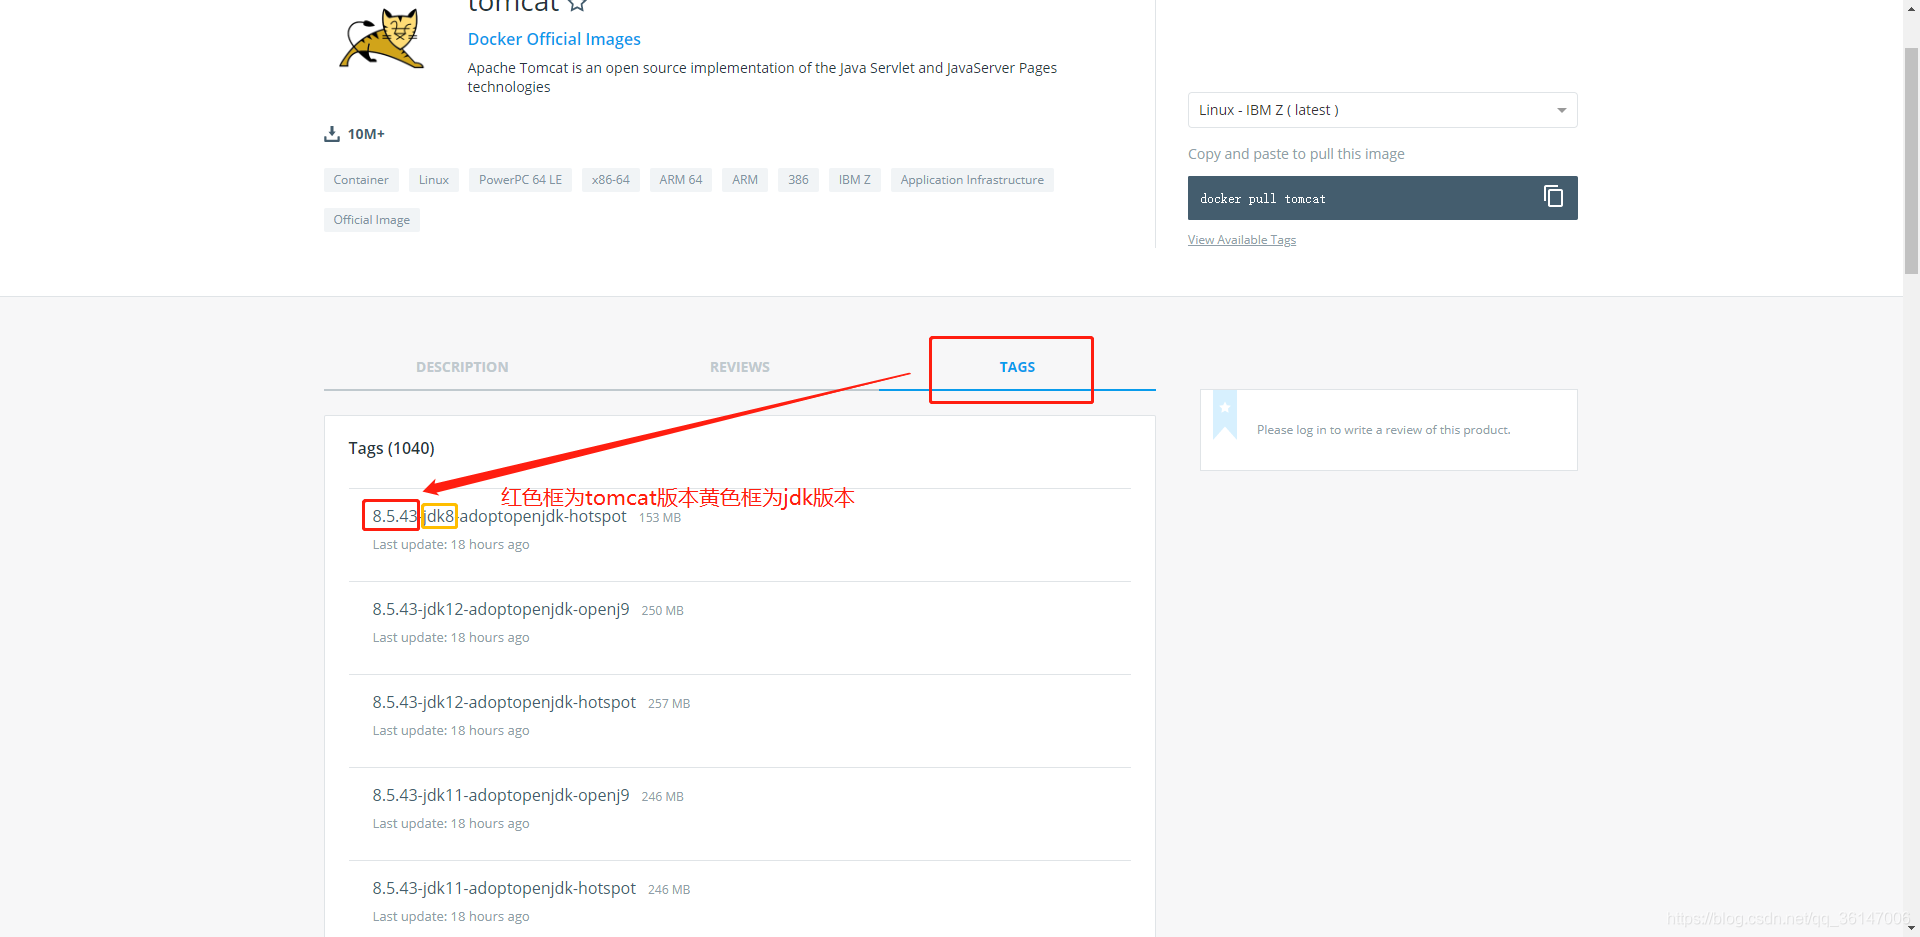Click the 153 MB size label

click(660, 518)
